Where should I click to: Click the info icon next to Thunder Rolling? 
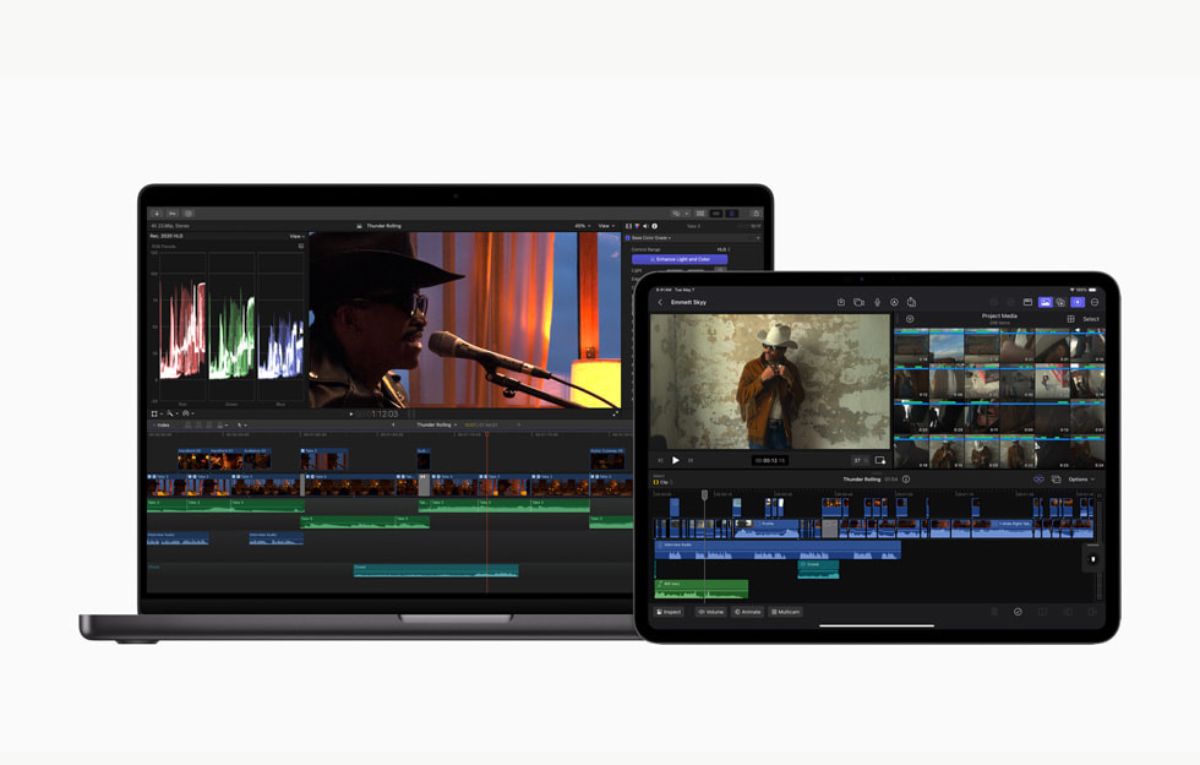[906, 480]
